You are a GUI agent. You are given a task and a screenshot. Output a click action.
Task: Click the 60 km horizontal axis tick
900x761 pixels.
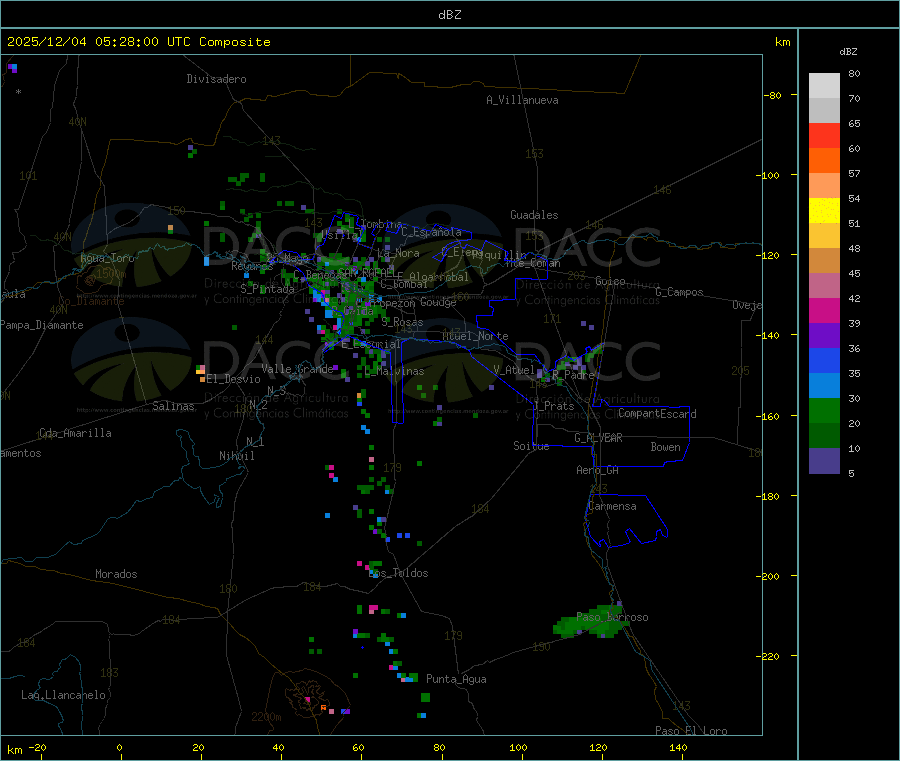(x=358, y=747)
